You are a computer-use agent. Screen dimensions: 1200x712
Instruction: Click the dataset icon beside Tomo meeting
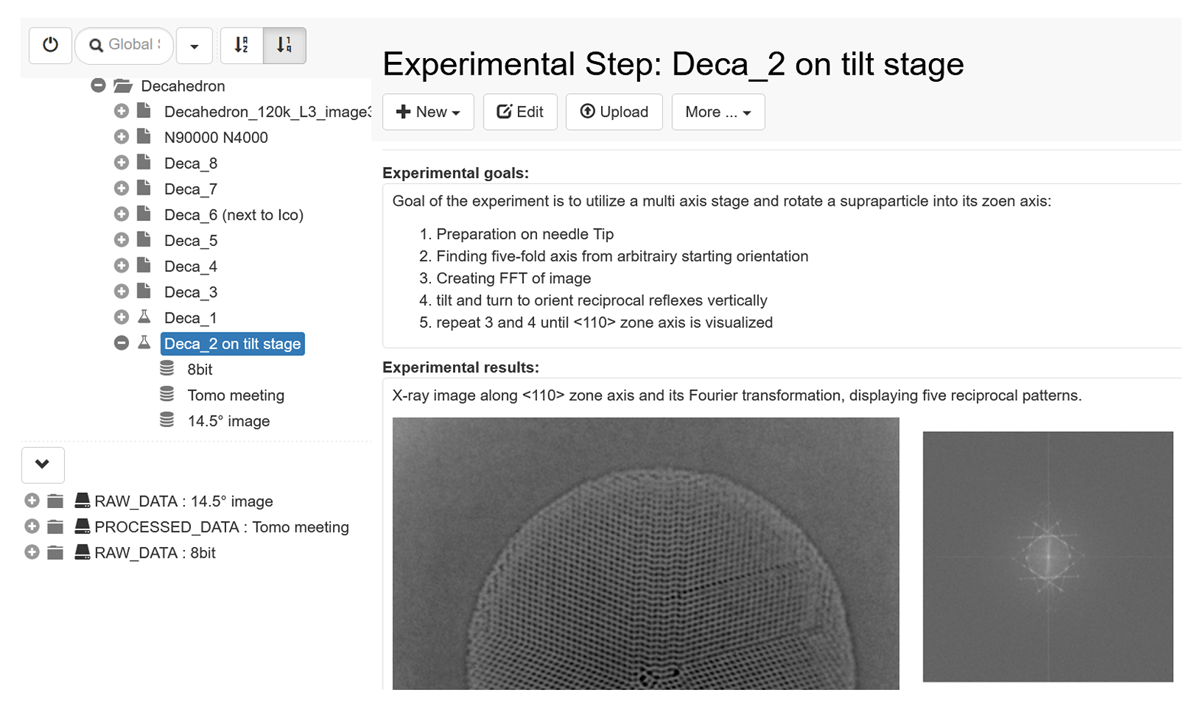click(167, 395)
